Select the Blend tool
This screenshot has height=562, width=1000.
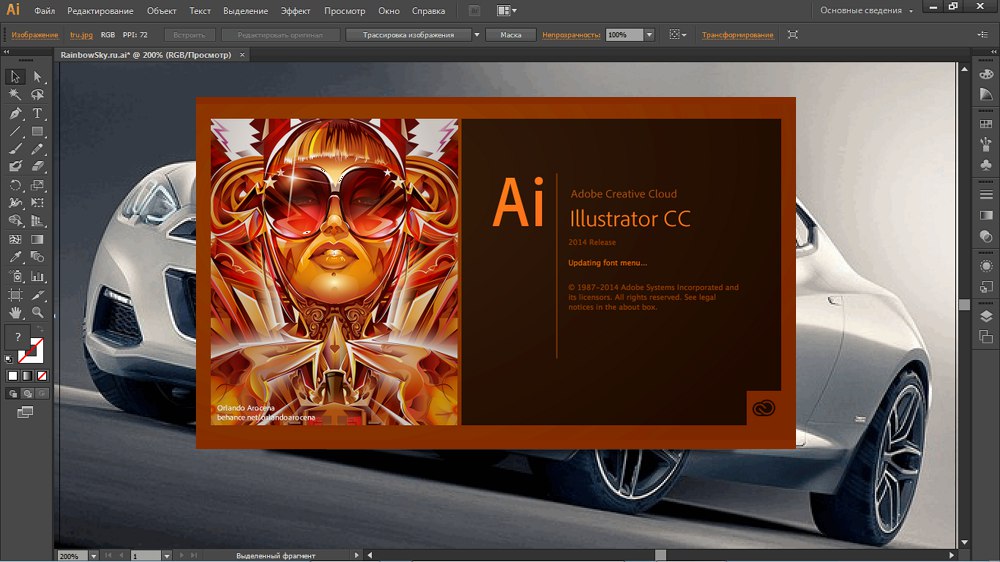coord(38,257)
